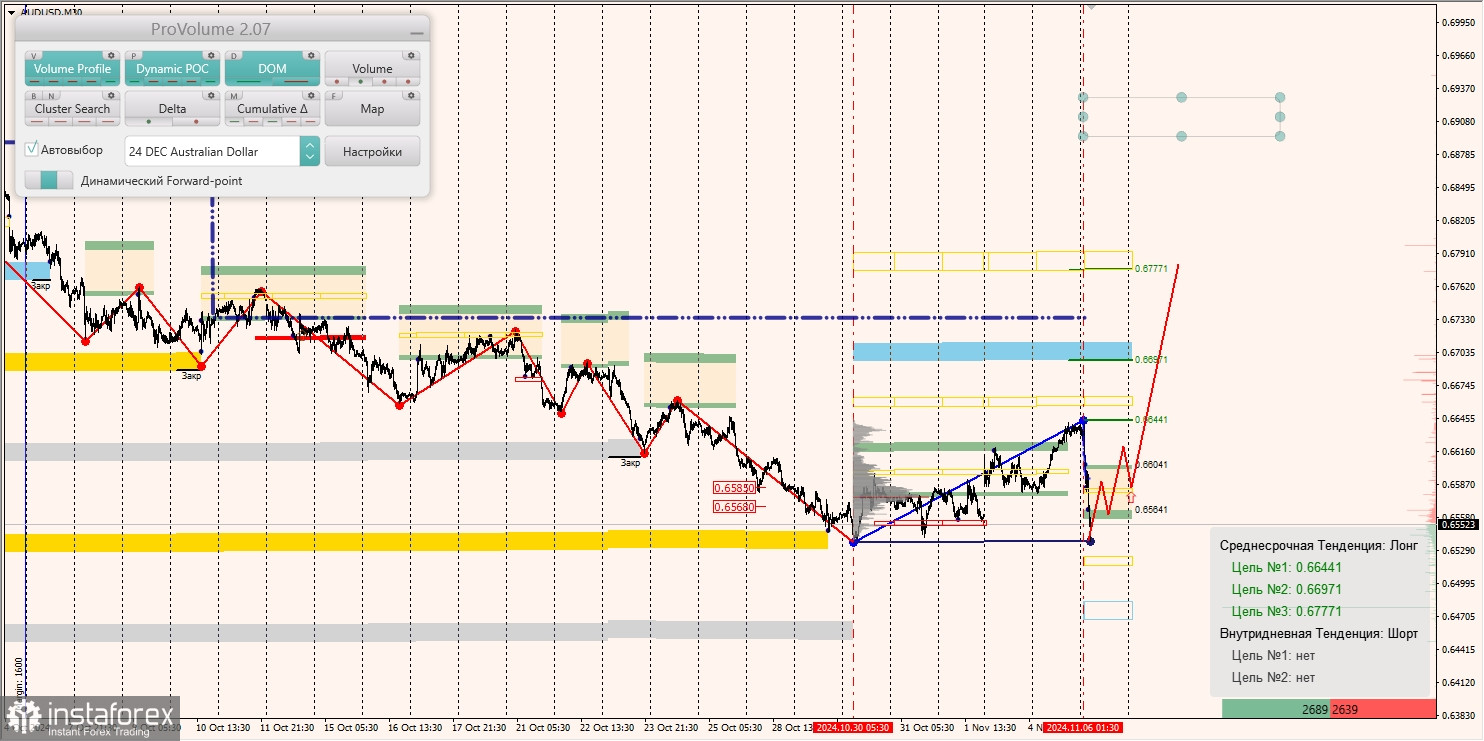Select green dot mode under Delta
1484x741 pixels.
pos(149,121)
